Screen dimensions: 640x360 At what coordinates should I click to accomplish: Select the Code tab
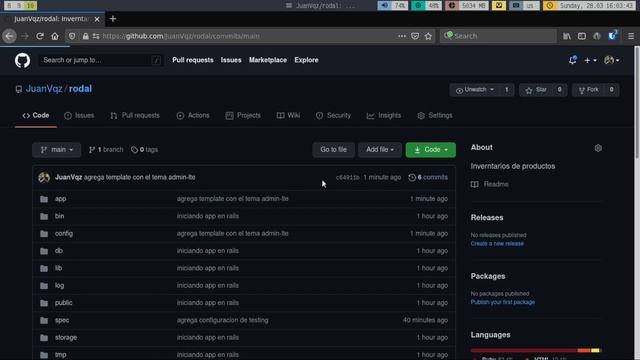pyautogui.click(x=36, y=116)
